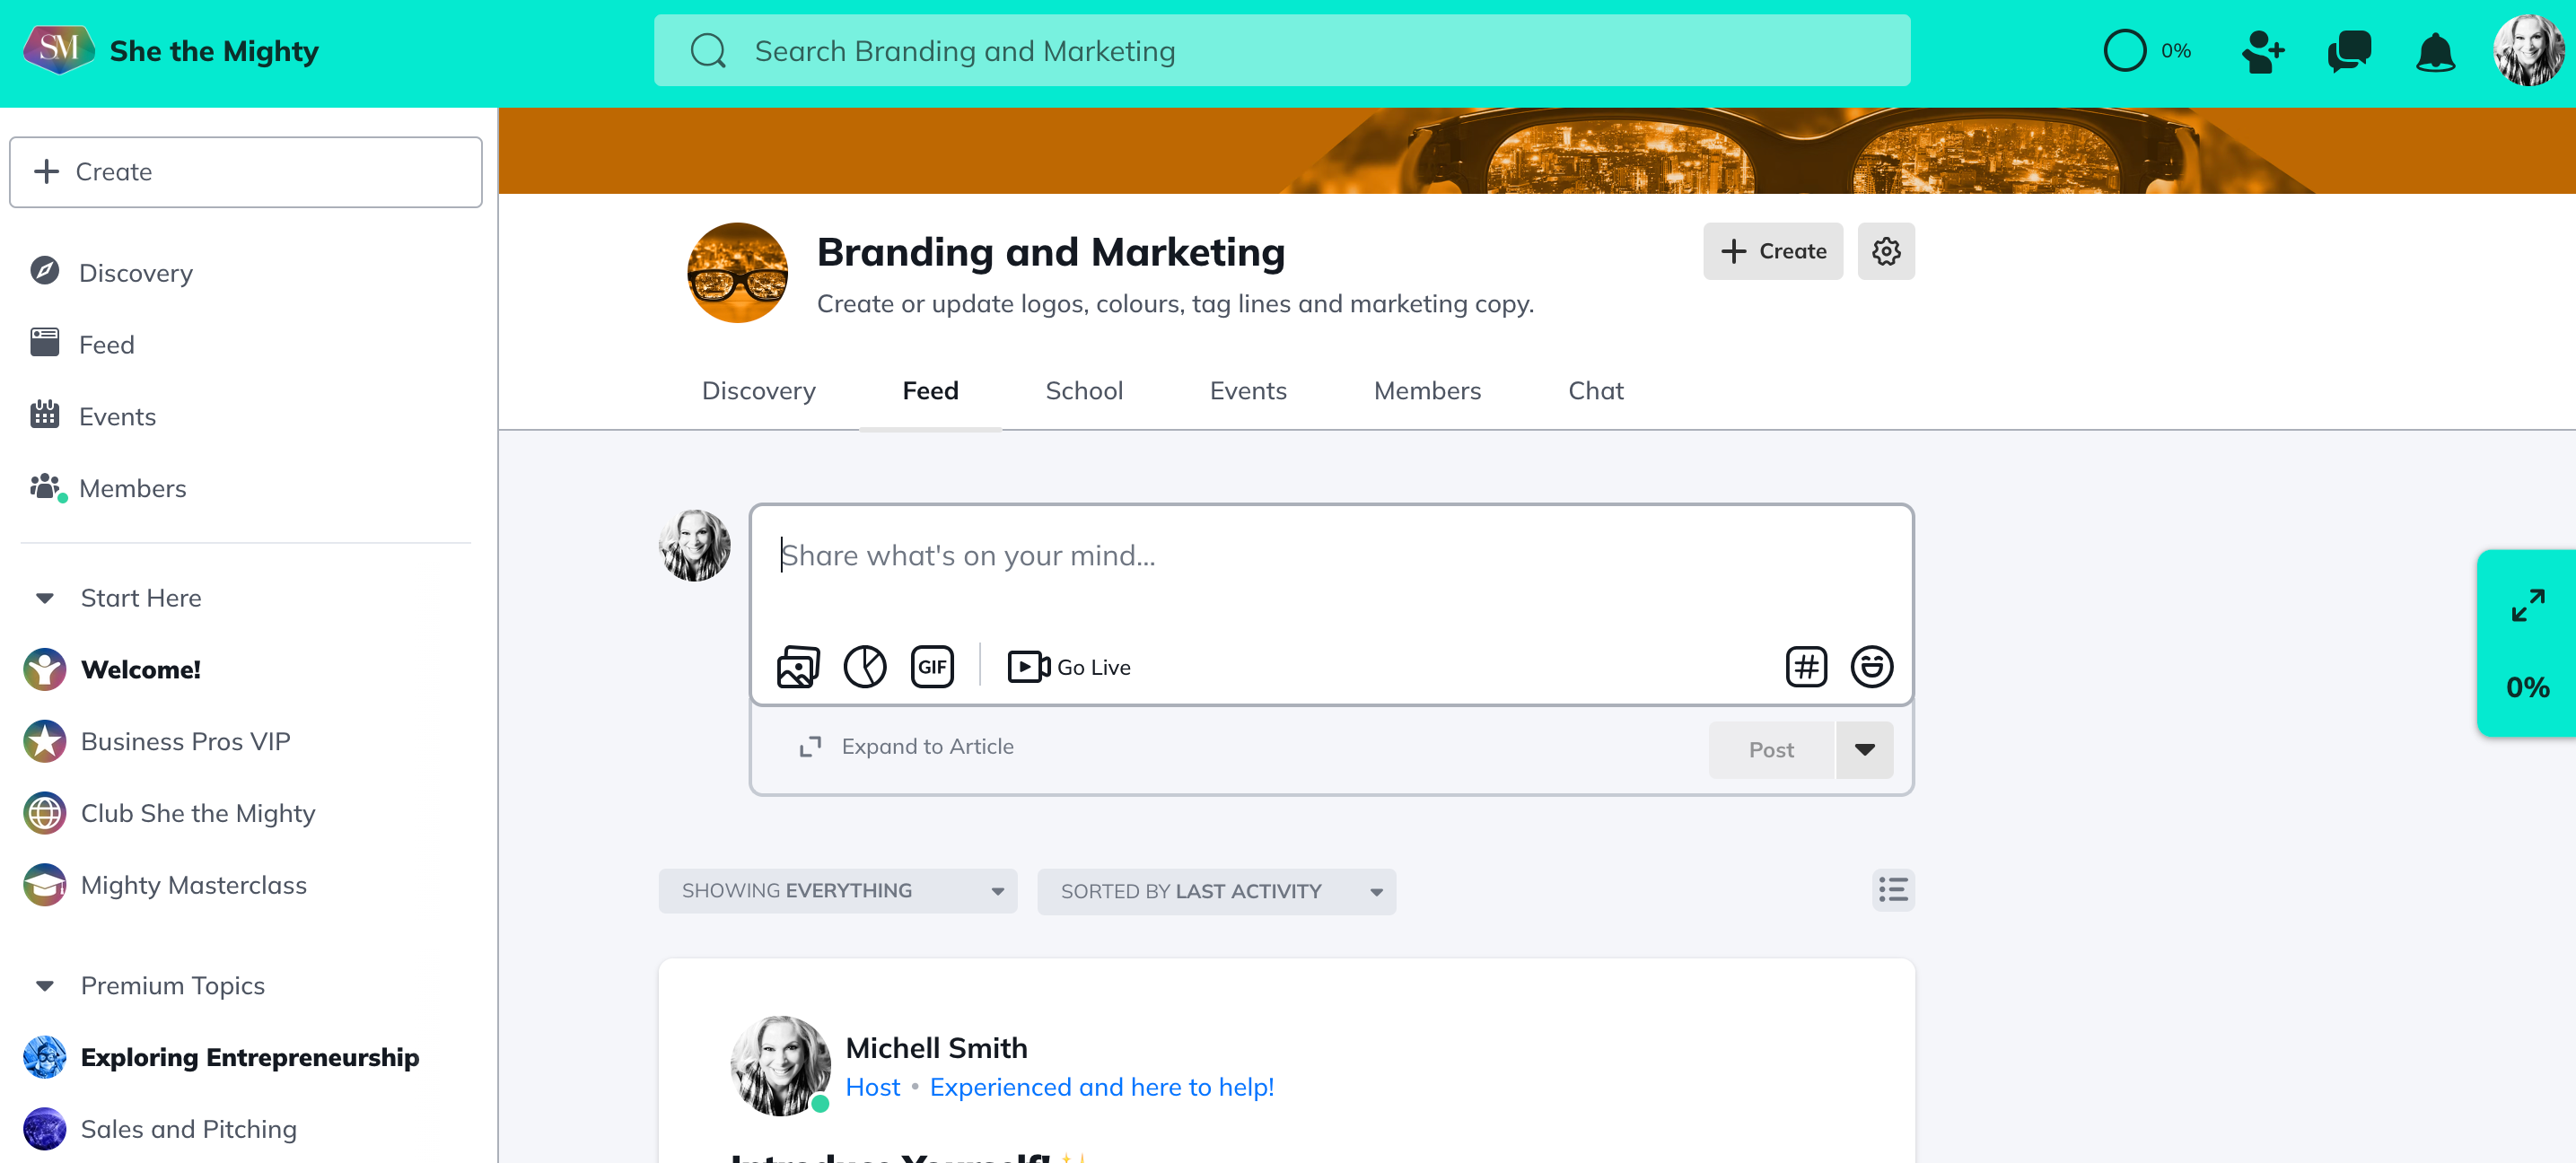Screen dimensions: 2576x1163
Task: Open the chat messages icon in header
Action: click(x=2348, y=51)
